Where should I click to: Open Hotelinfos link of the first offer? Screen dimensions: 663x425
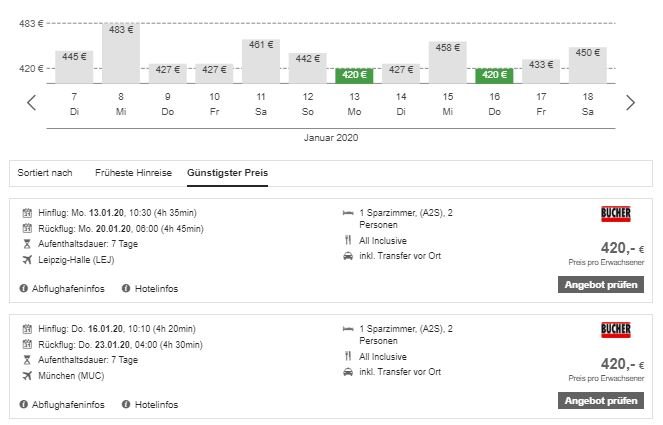tap(157, 288)
